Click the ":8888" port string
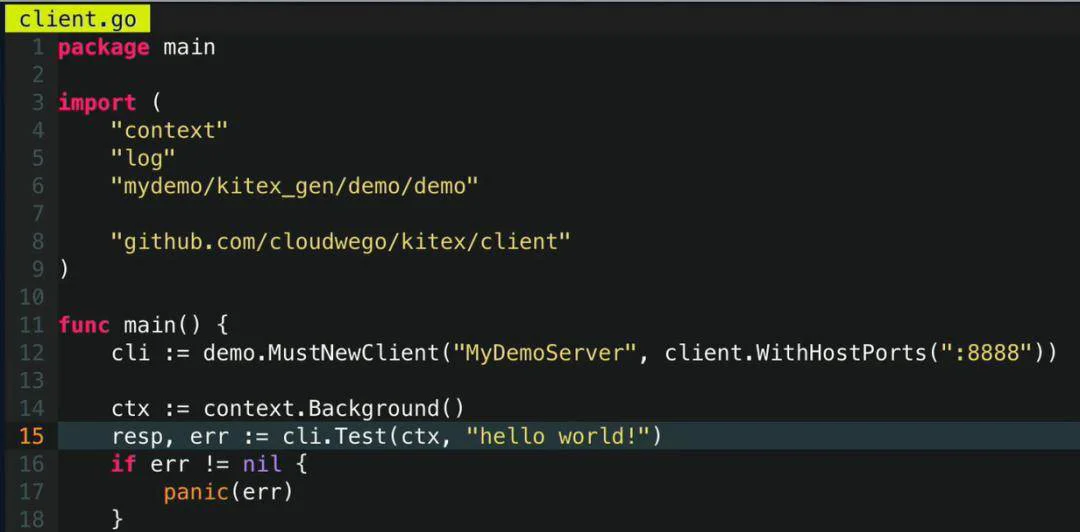 988,353
